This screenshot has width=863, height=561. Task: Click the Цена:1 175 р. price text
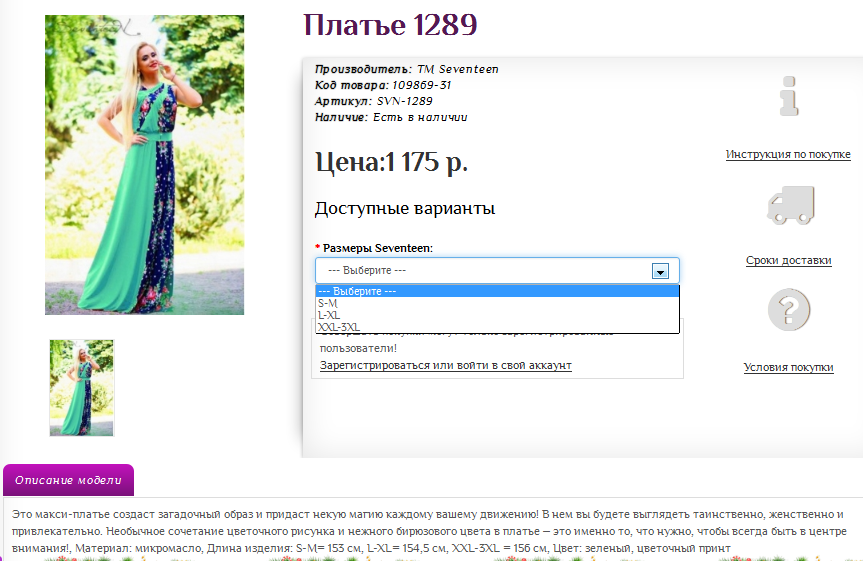pyautogui.click(x=391, y=162)
